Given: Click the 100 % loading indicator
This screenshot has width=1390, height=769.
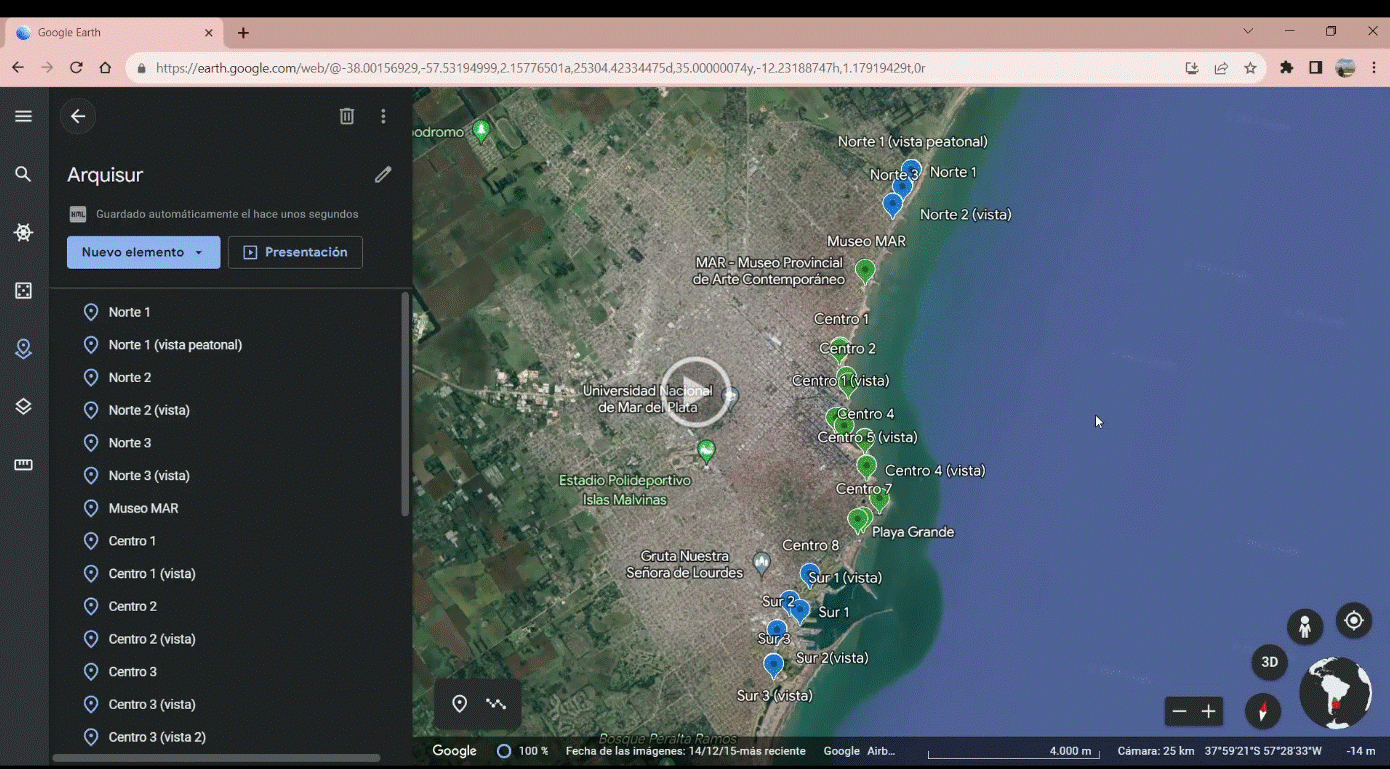Looking at the screenshot, I should click(523, 751).
